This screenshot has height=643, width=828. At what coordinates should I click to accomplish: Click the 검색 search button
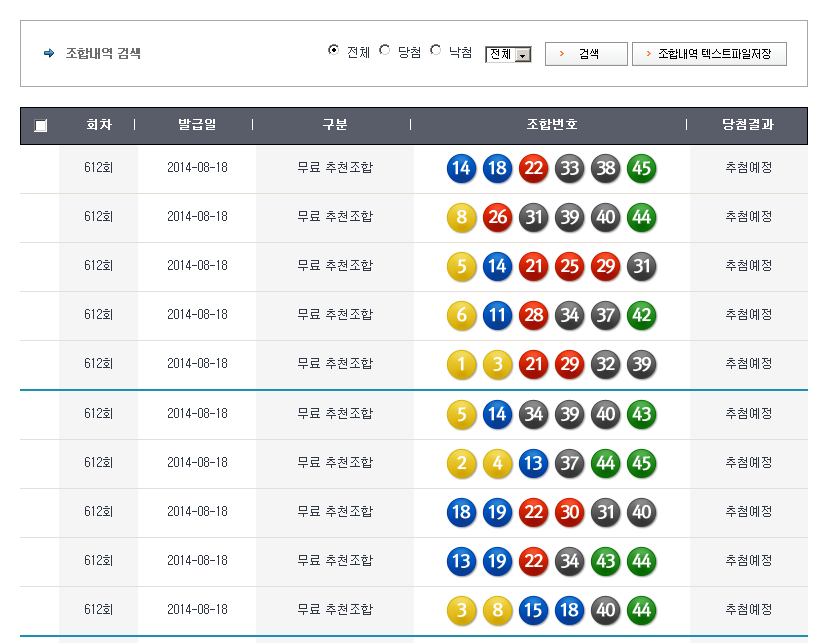[x=586, y=54]
